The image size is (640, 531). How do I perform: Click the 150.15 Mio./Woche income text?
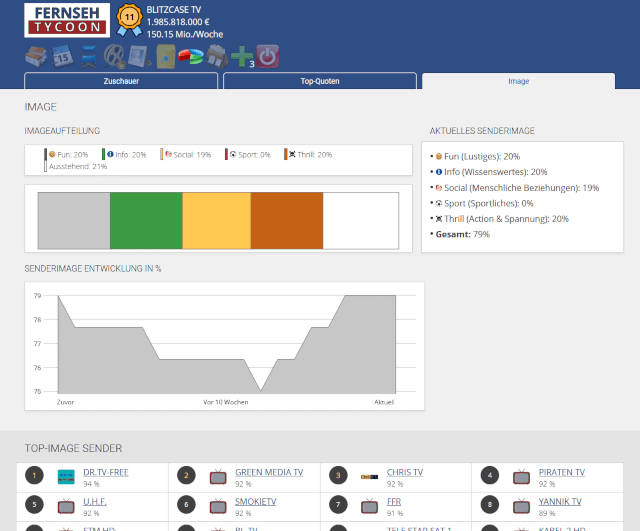185,34
